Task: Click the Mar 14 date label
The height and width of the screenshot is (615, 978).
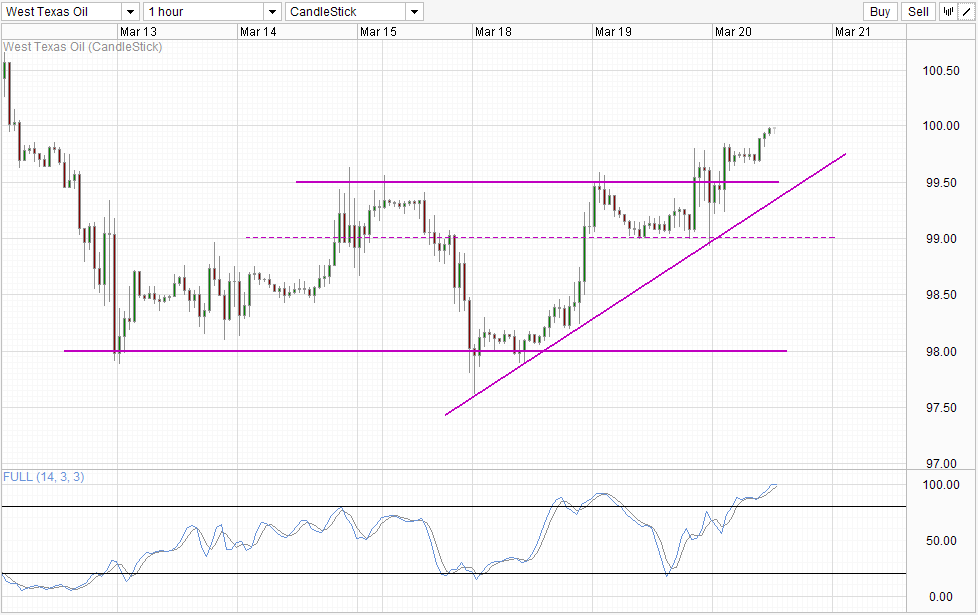Action: [258, 32]
